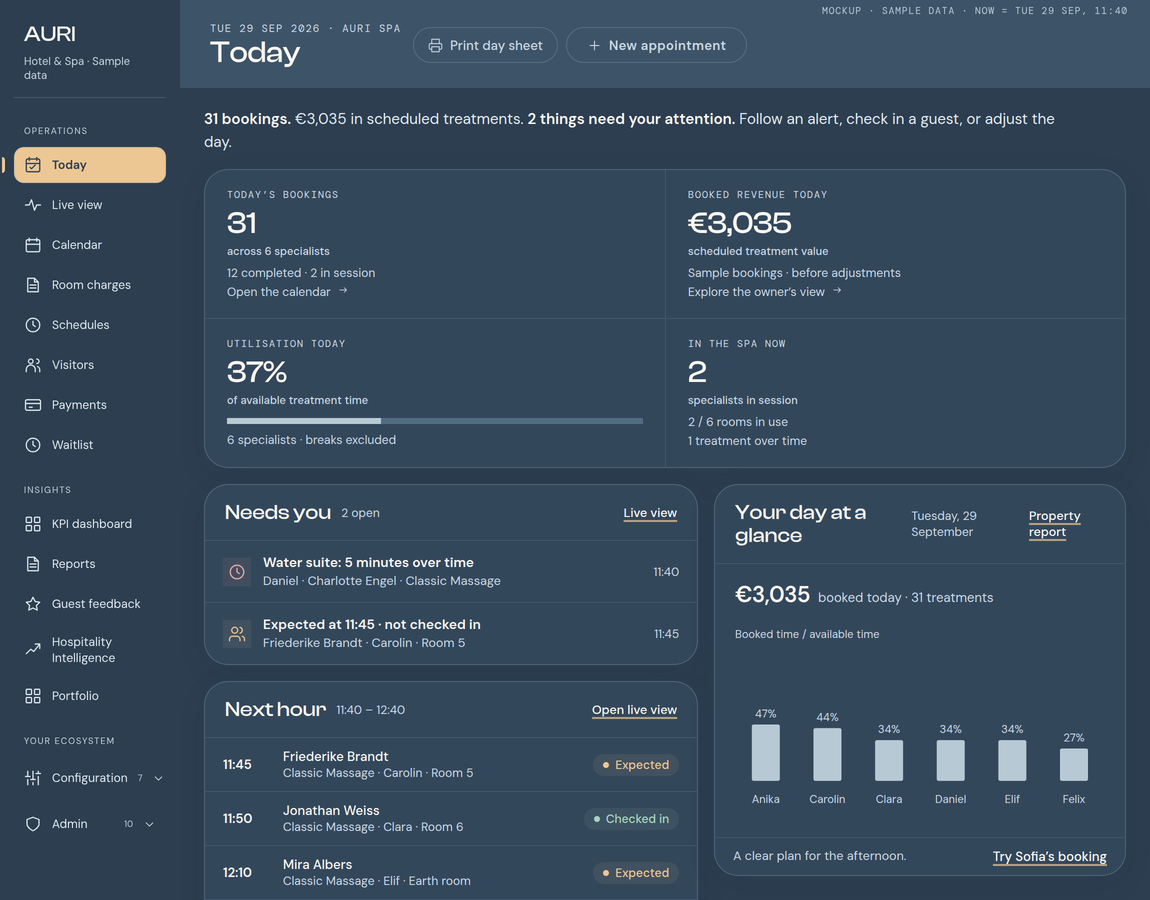
Task: Click the Payments card icon
Action: click(x=33, y=405)
